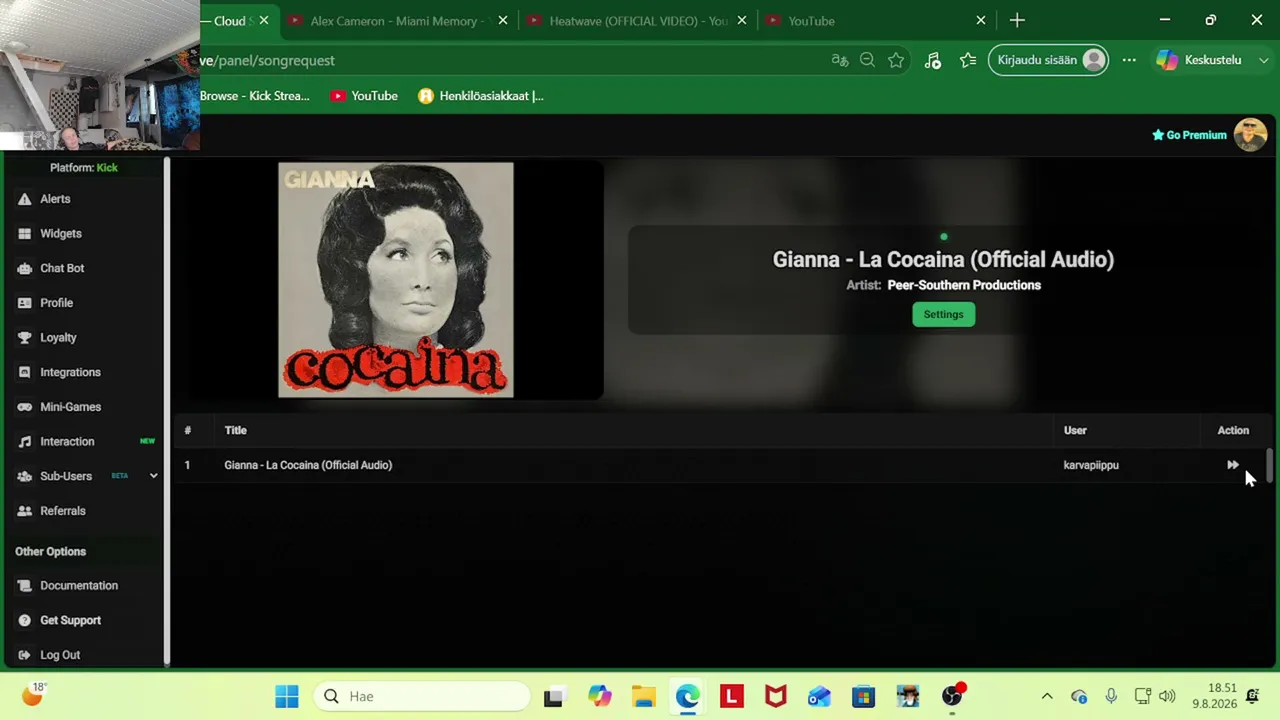Close the YouTube browser tab
The width and height of the screenshot is (1280, 720).
point(981,21)
